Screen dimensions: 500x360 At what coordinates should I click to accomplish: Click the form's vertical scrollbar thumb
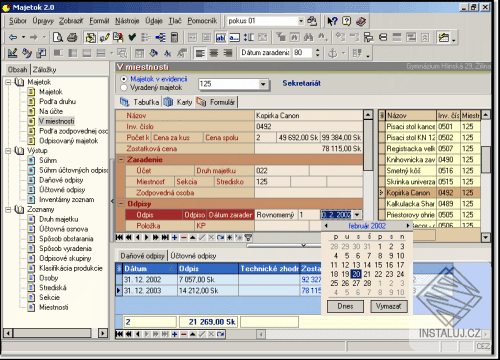coord(368,145)
